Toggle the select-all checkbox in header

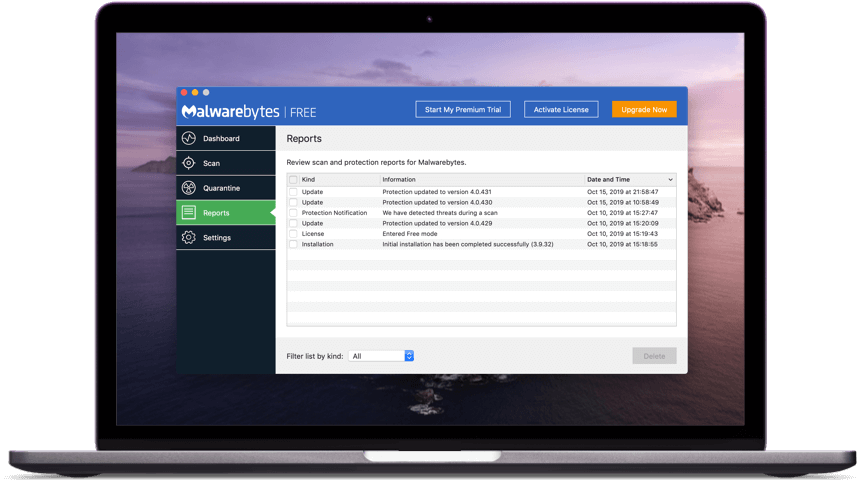[293, 180]
